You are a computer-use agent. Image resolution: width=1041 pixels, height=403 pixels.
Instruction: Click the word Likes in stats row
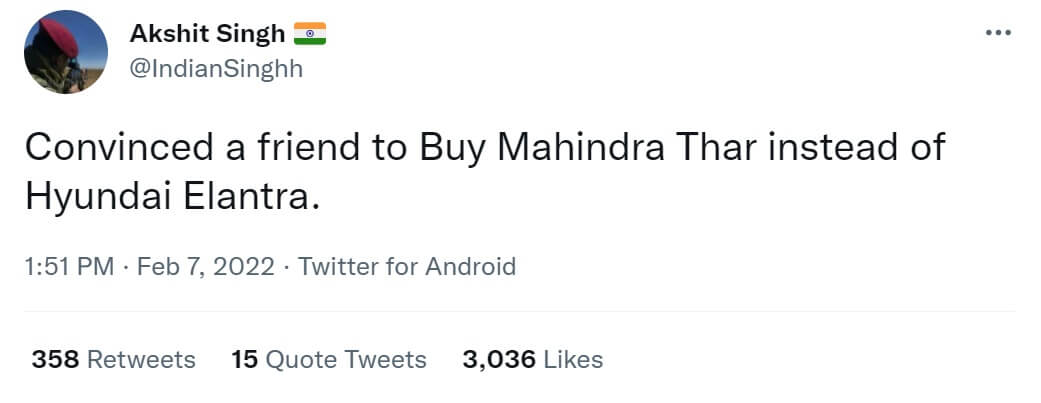click(x=573, y=359)
